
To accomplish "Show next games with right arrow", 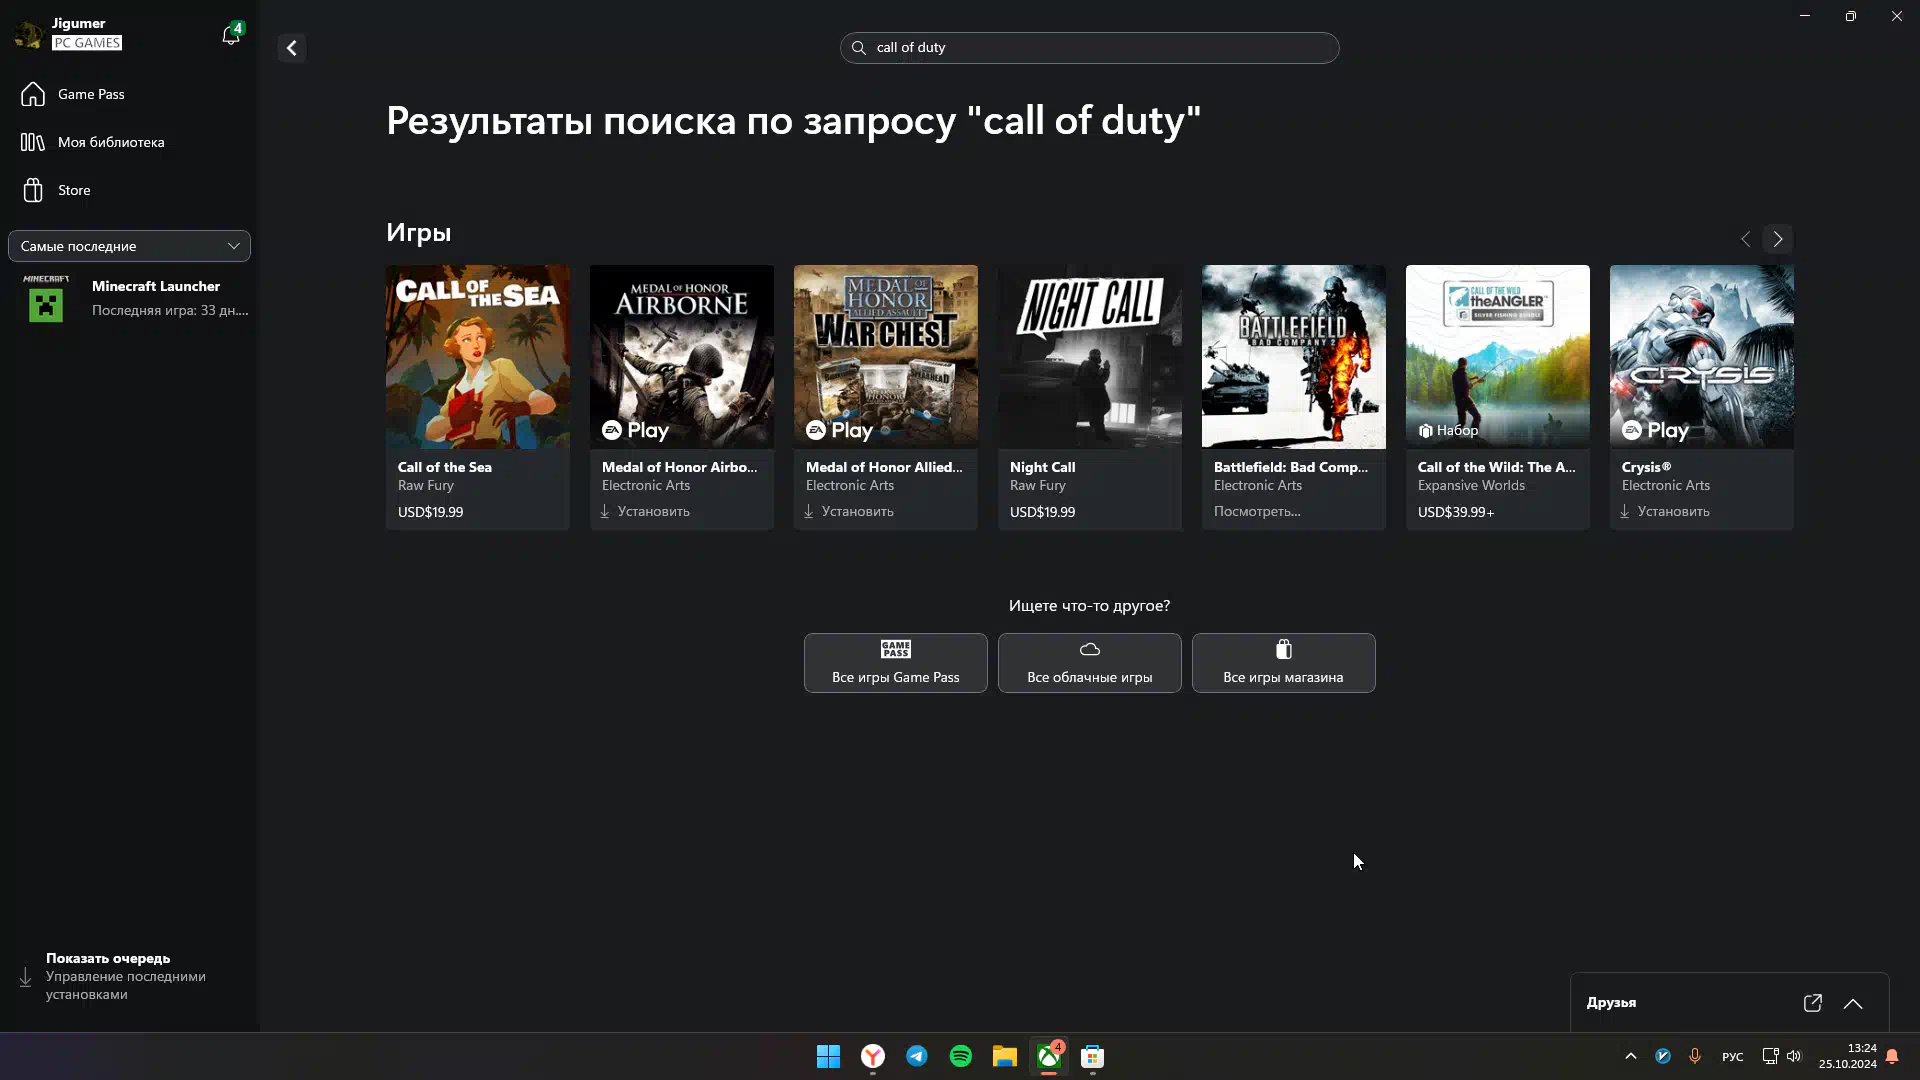I will coord(1778,239).
